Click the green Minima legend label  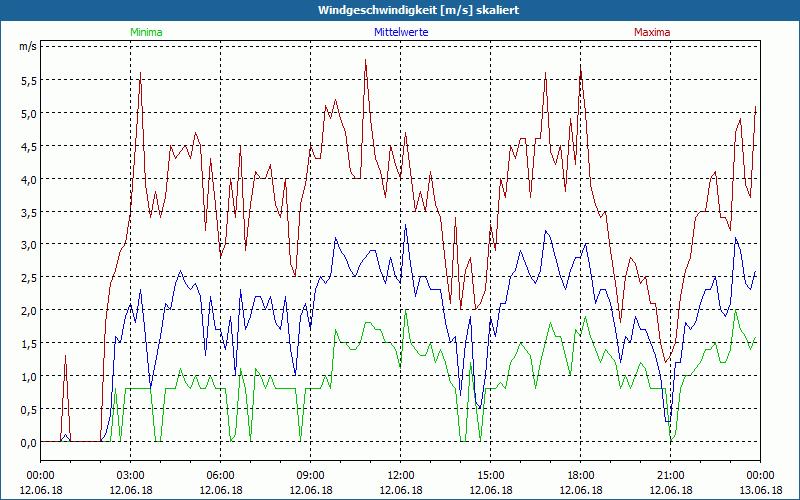(146, 32)
